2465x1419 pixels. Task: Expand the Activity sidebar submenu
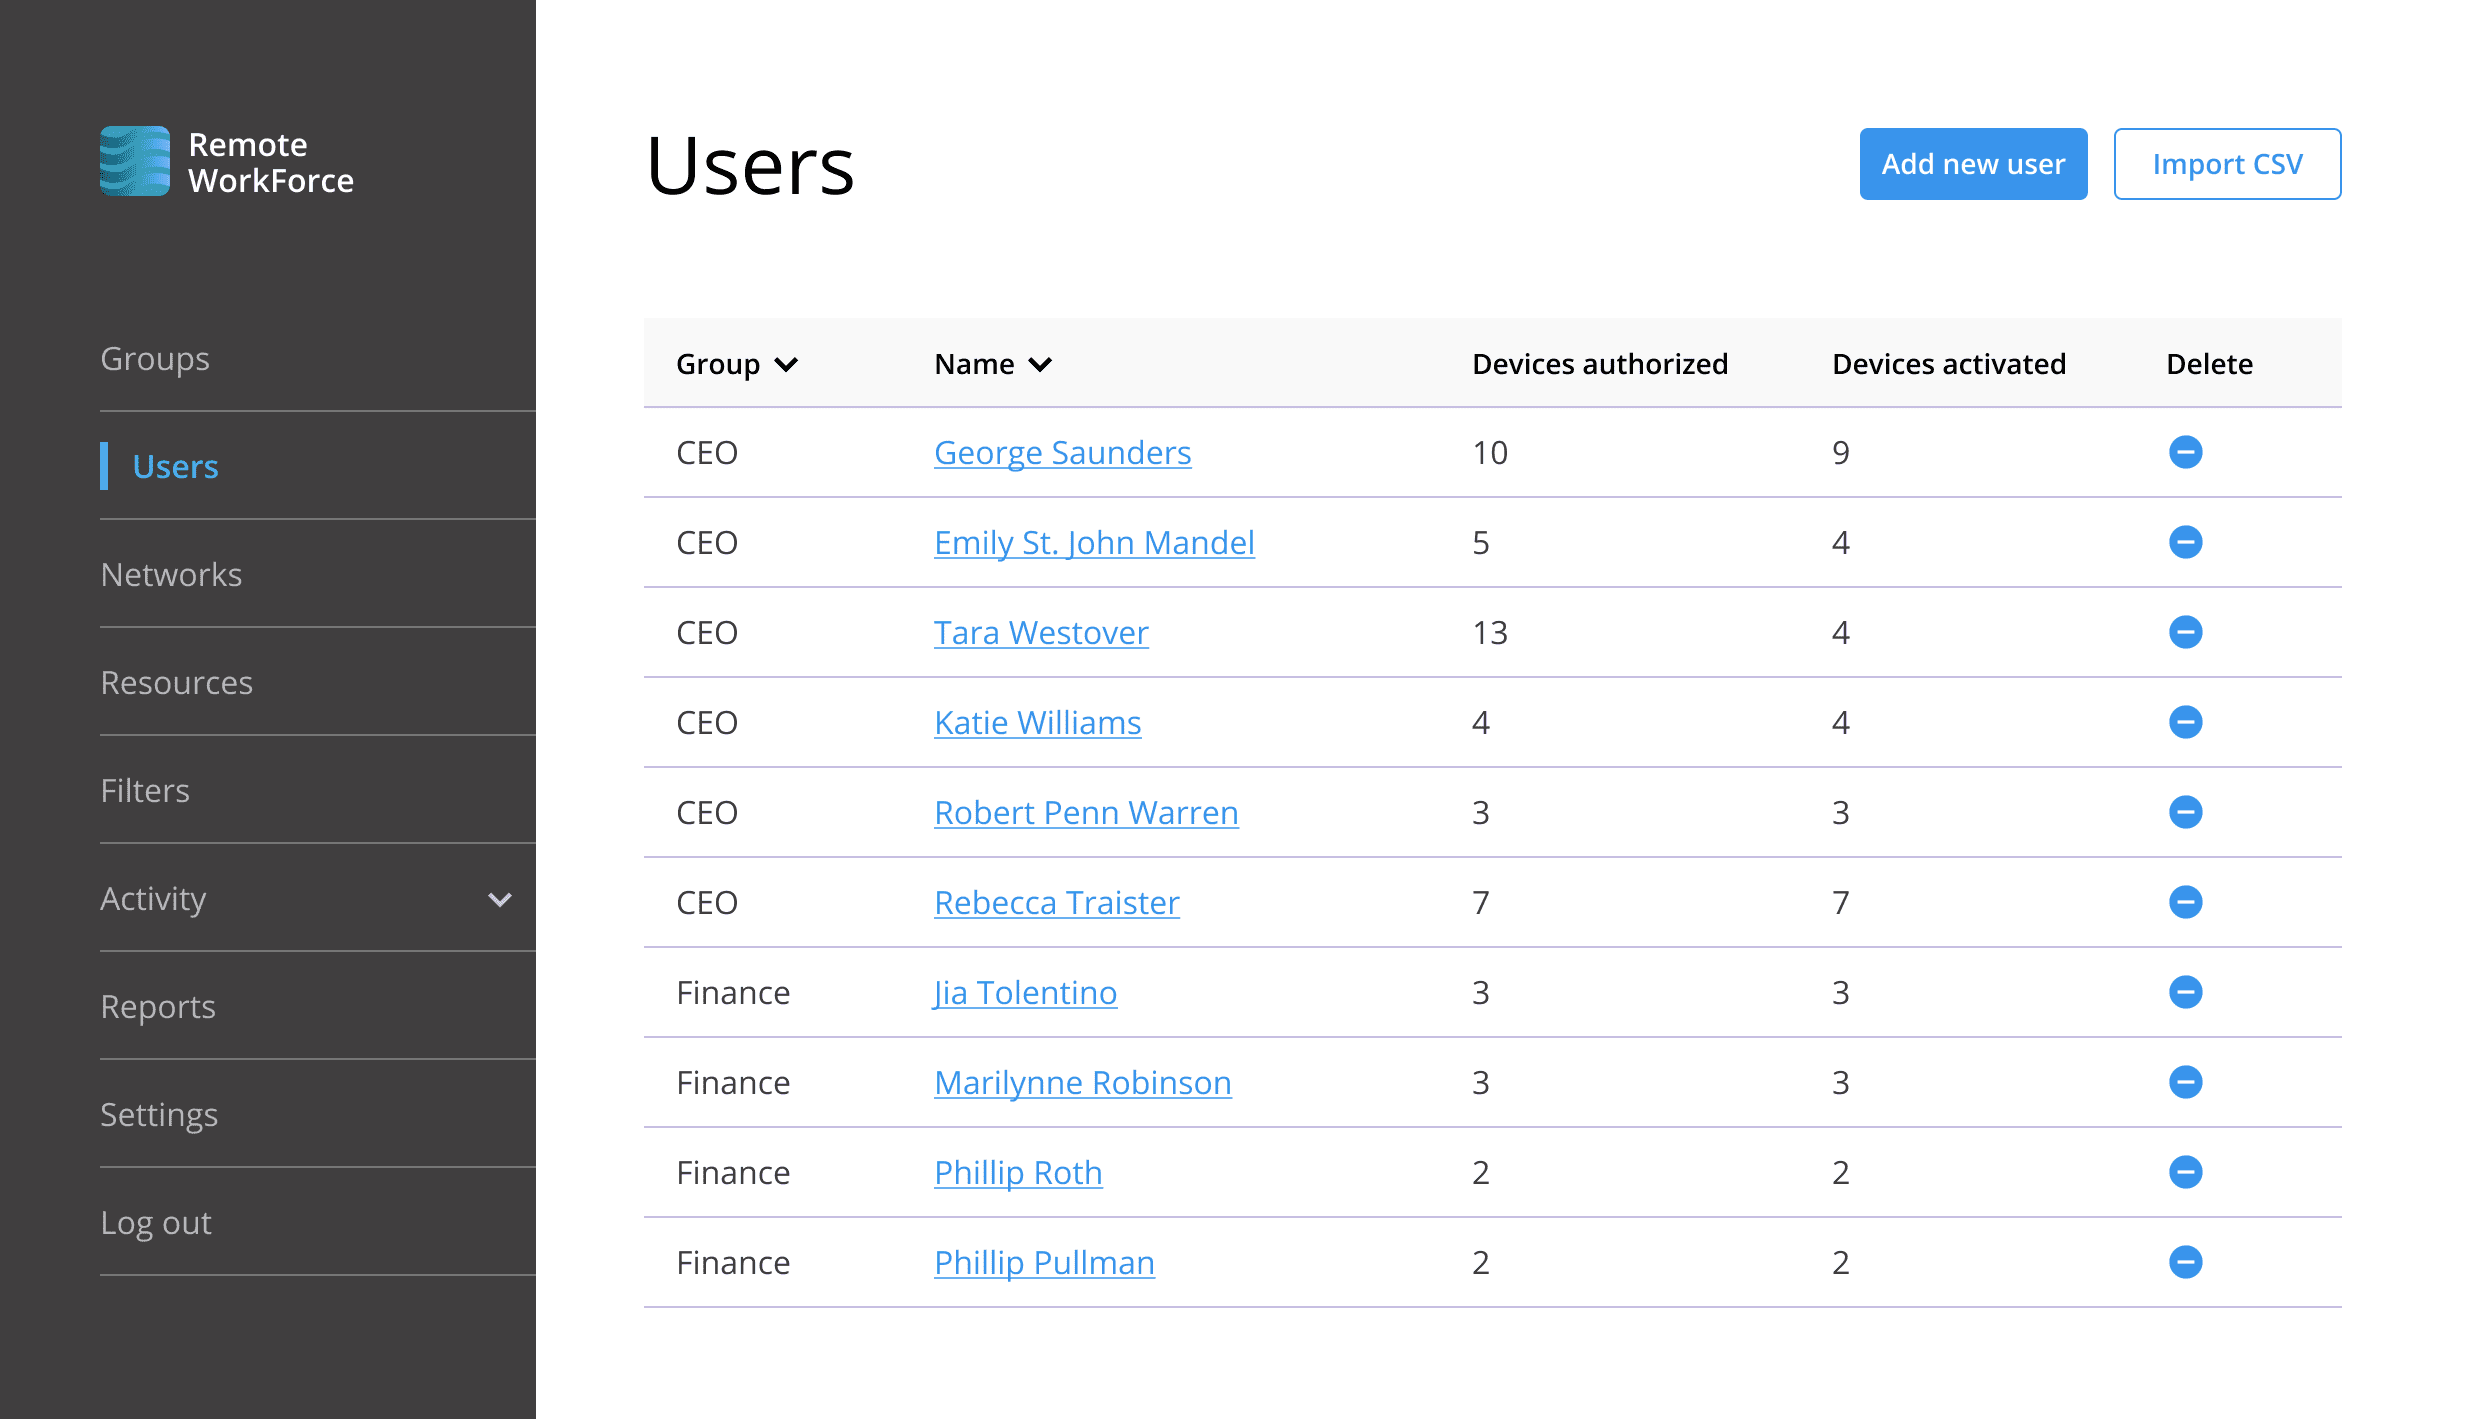pos(499,899)
